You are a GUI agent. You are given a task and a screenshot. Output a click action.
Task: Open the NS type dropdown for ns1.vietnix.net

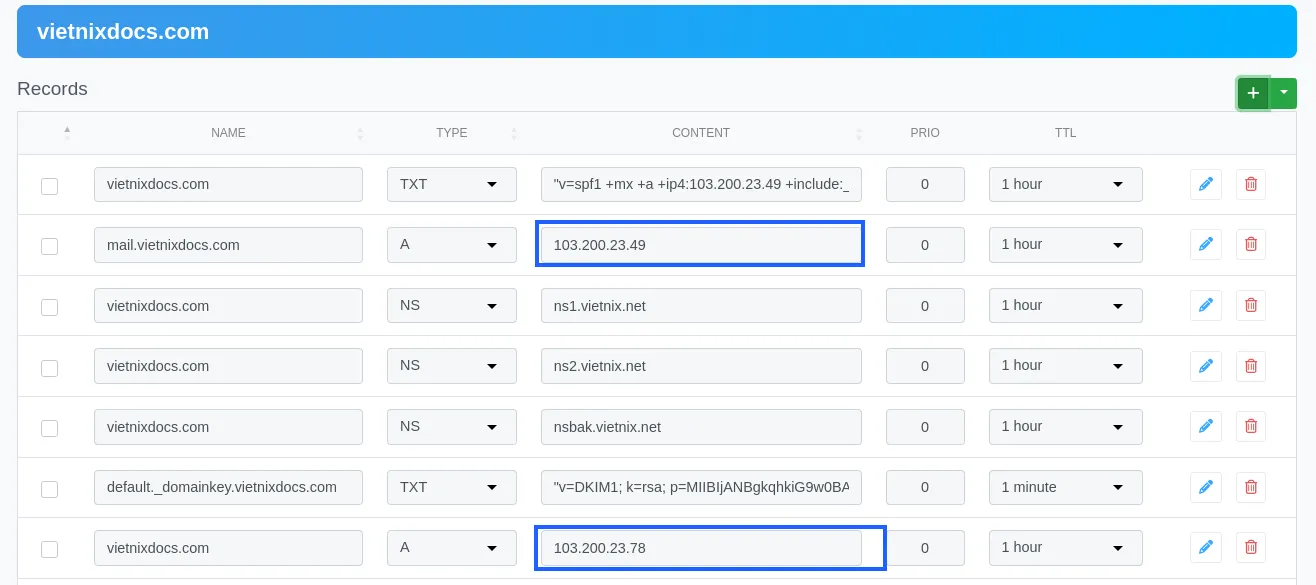tap(452, 305)
